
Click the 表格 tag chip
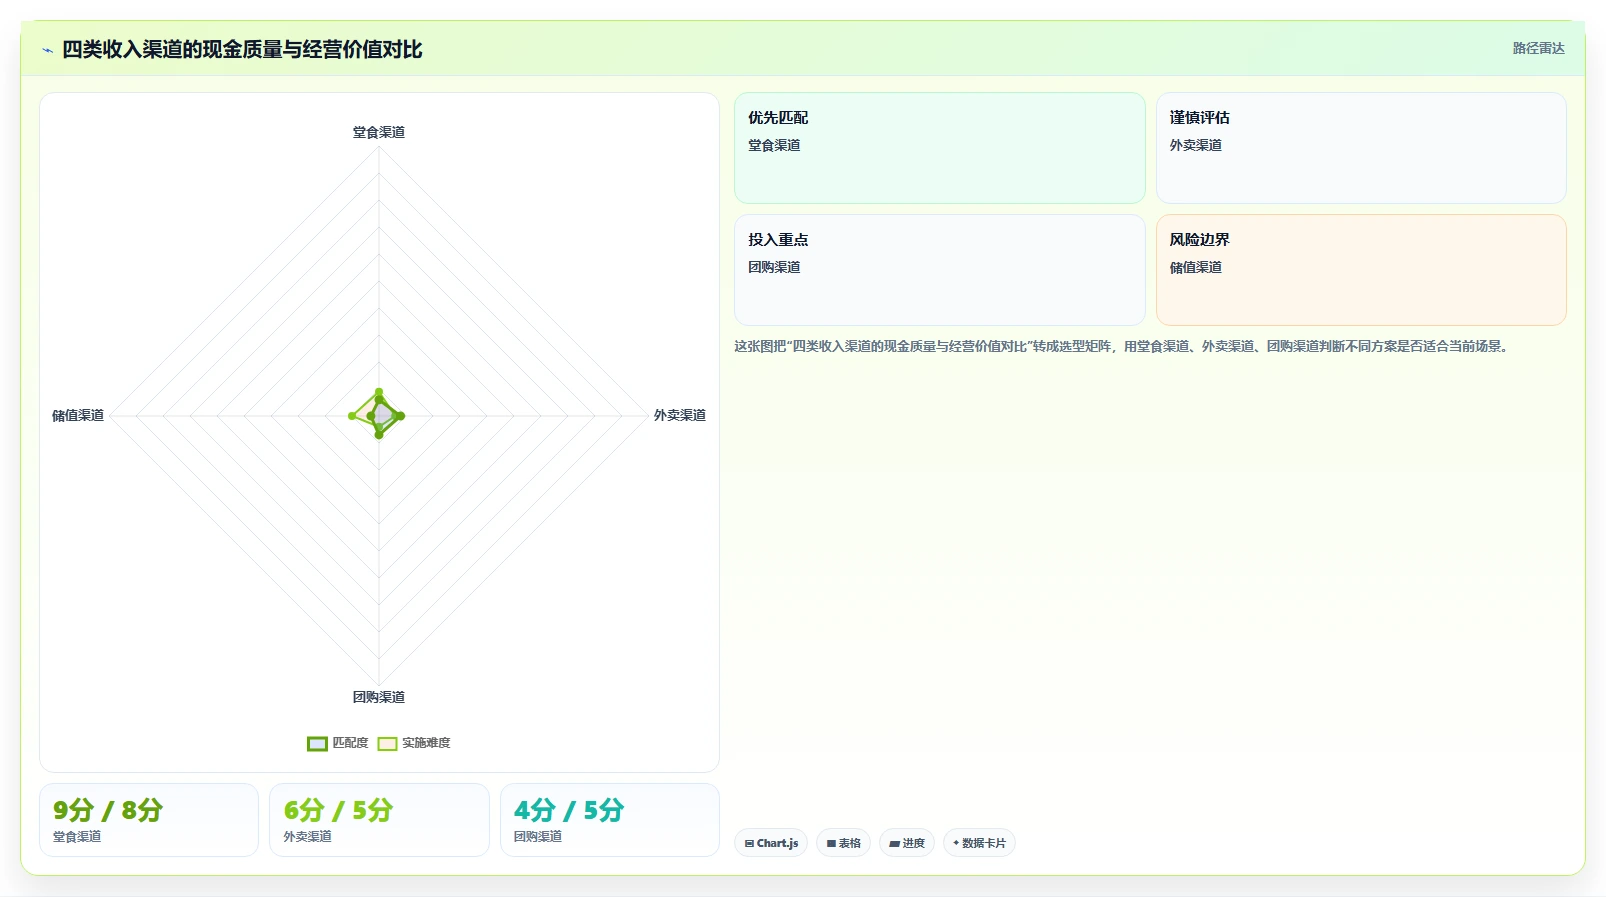(x=843, y=843)
